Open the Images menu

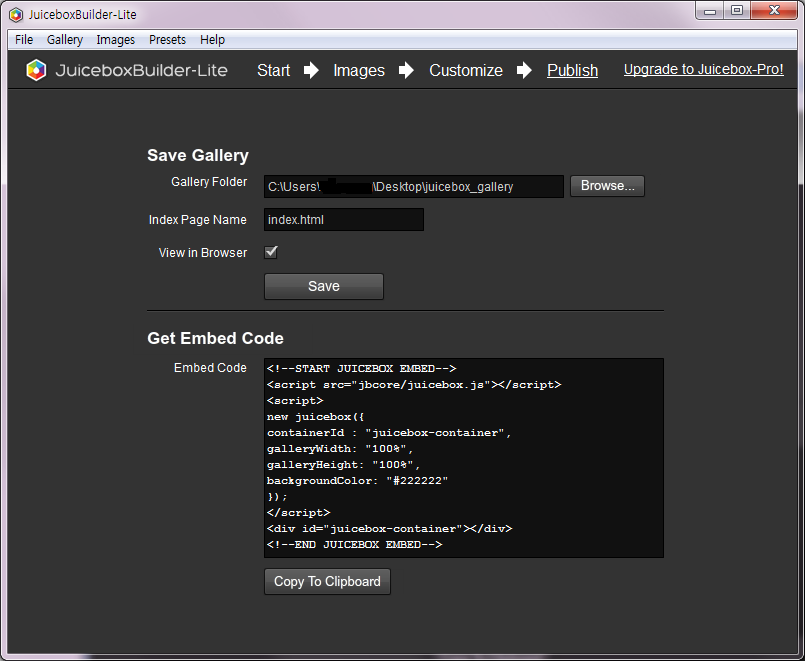(116, 40)
